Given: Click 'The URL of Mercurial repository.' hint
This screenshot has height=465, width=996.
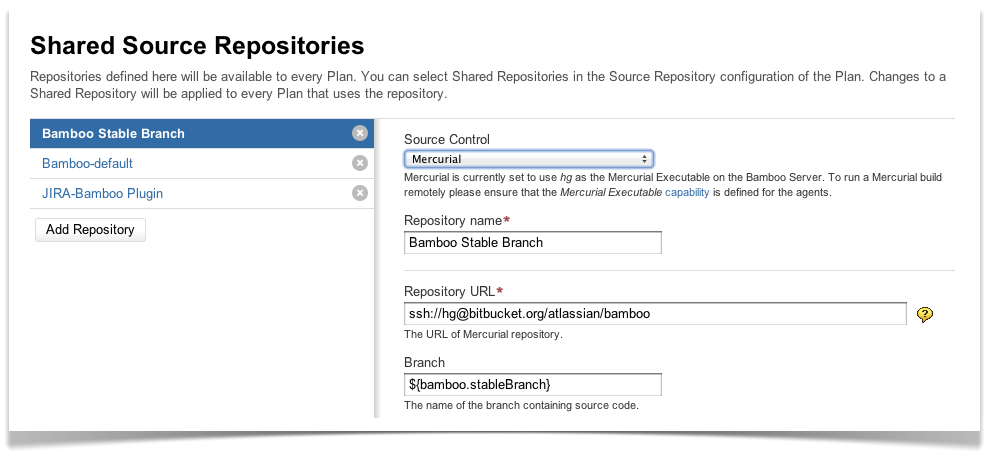Looking at the screenshot, I should [483, 334].
